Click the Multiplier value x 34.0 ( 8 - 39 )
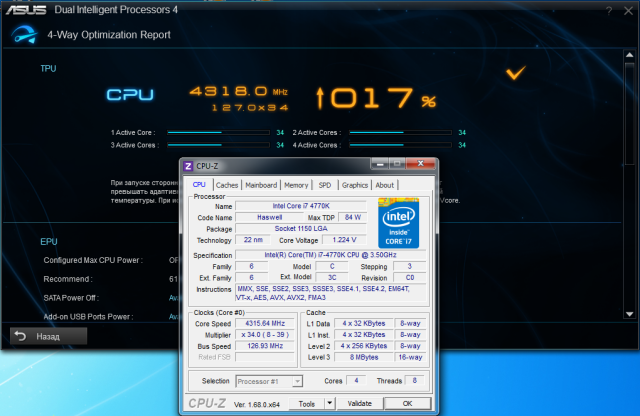 [265, 335]
